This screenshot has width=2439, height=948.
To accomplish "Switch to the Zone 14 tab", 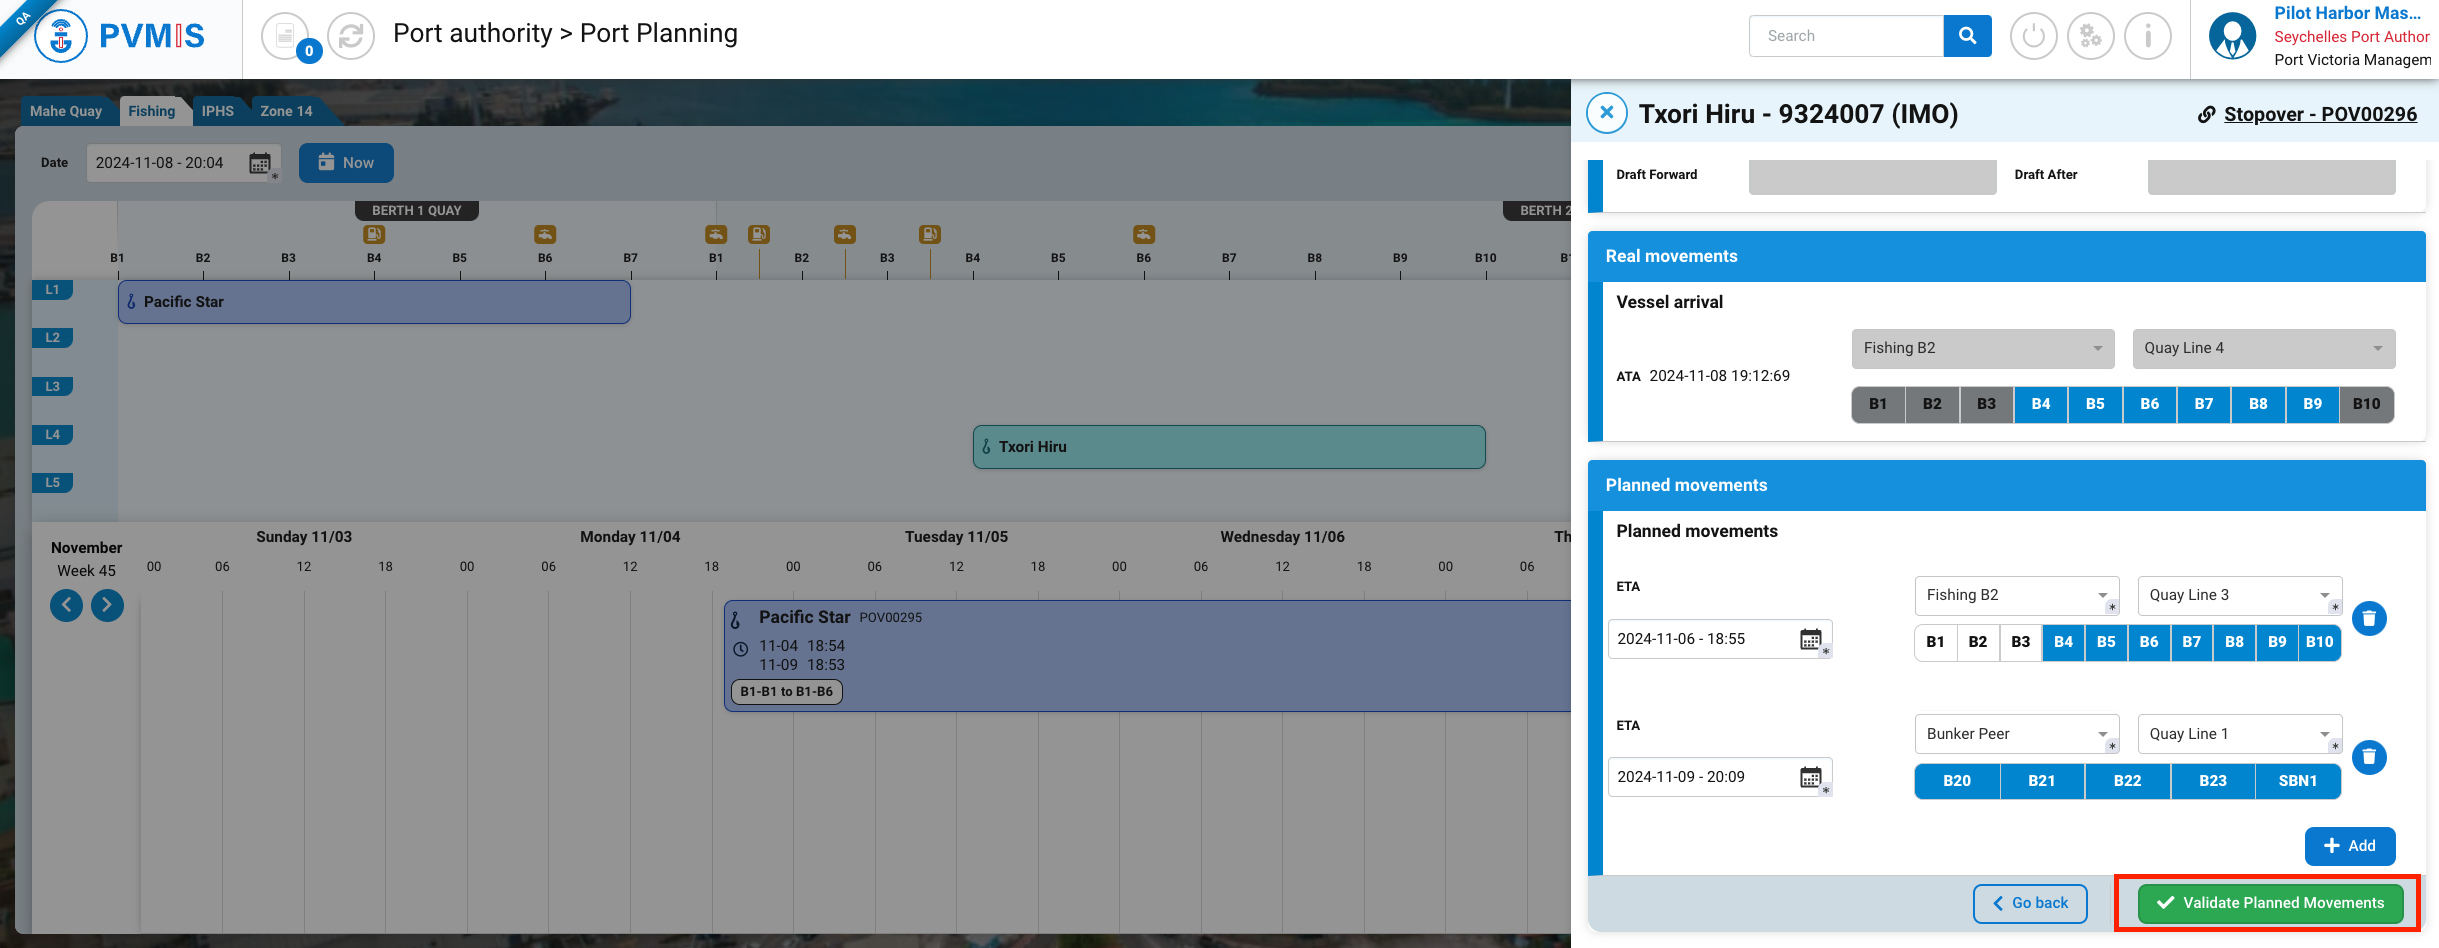I will (286, 111).
